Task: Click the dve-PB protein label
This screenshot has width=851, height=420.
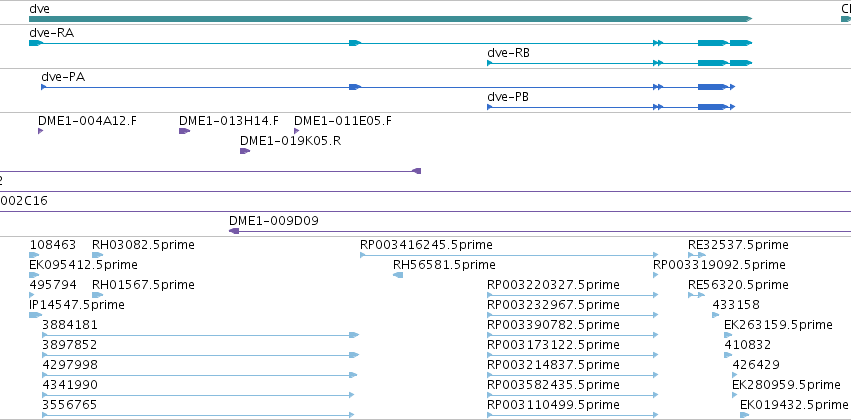Action: [x=508, y=97]
